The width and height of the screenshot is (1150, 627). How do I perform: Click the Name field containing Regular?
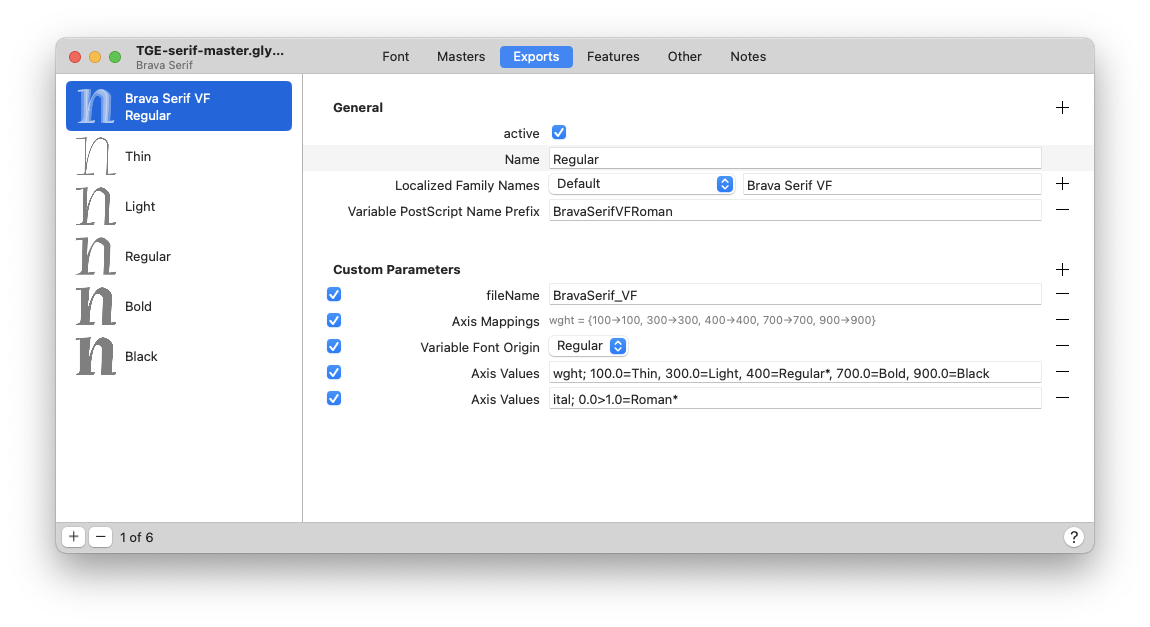coord(795,159)
